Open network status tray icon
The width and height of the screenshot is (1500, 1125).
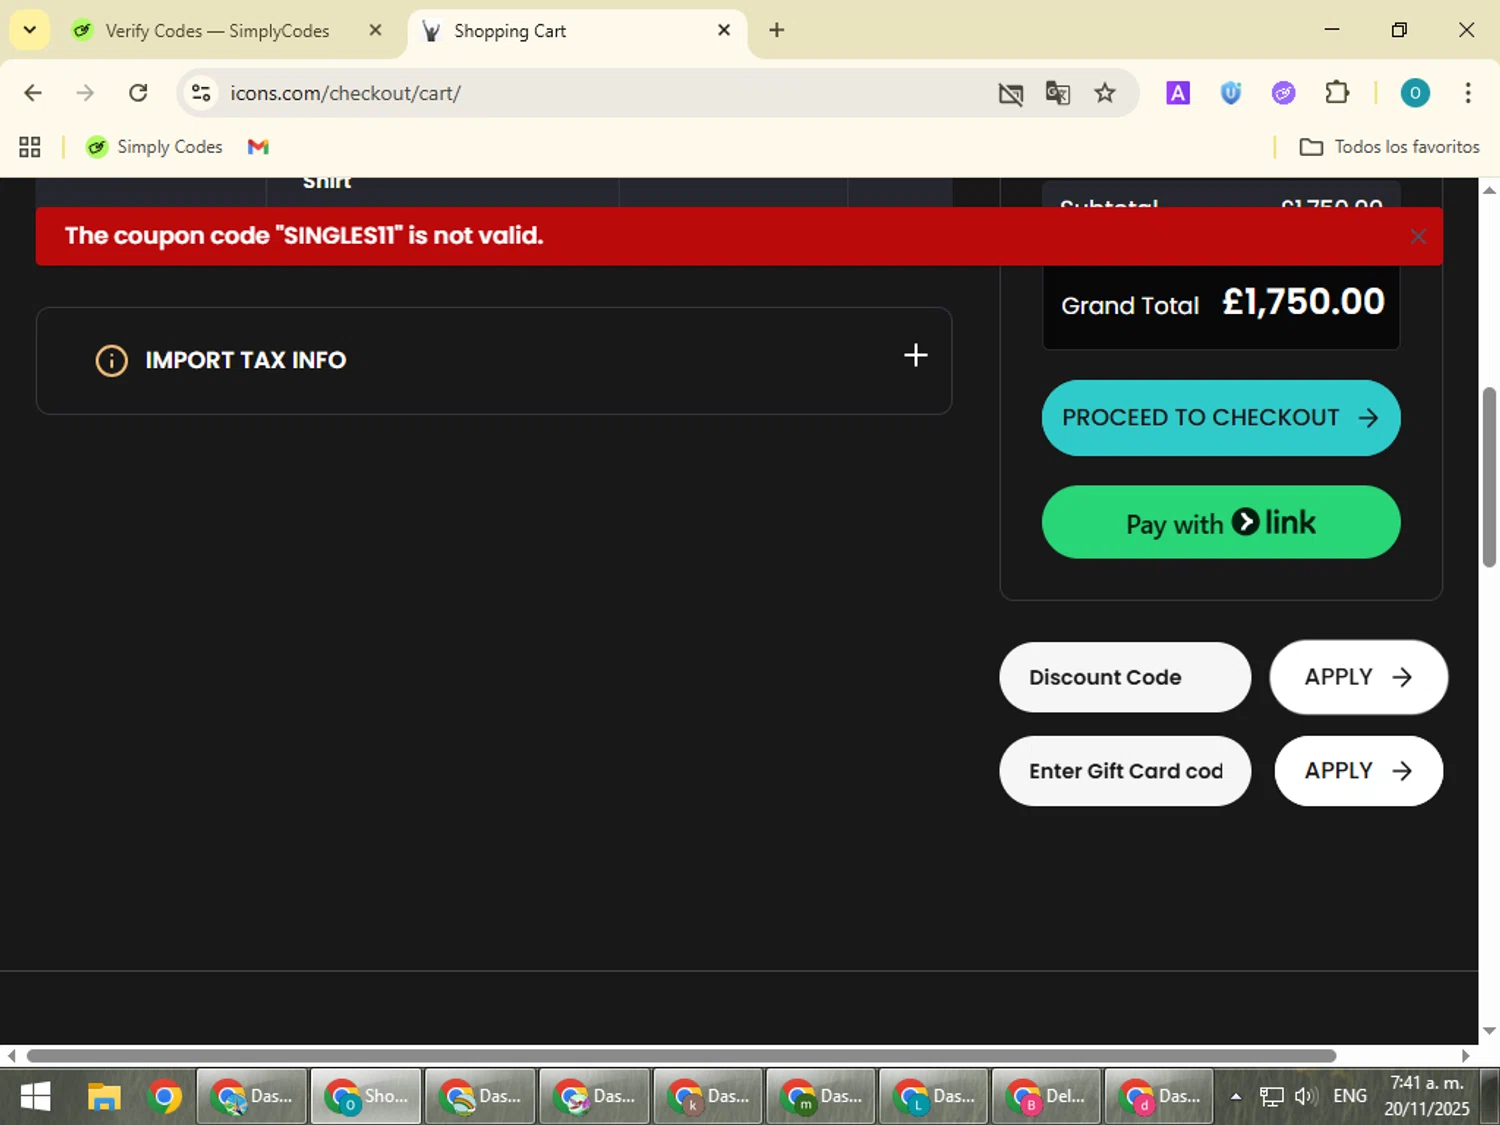tap(1271, 1097)
